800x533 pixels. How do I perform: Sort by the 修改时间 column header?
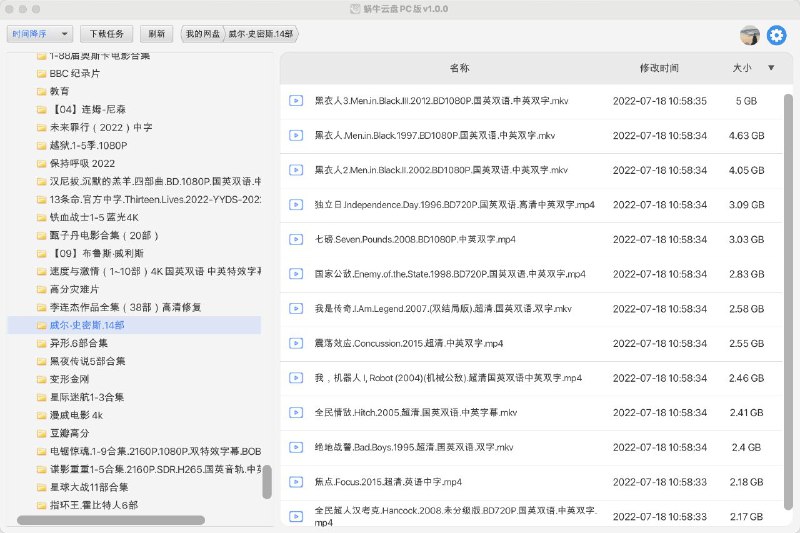click(x=658, y=68)
